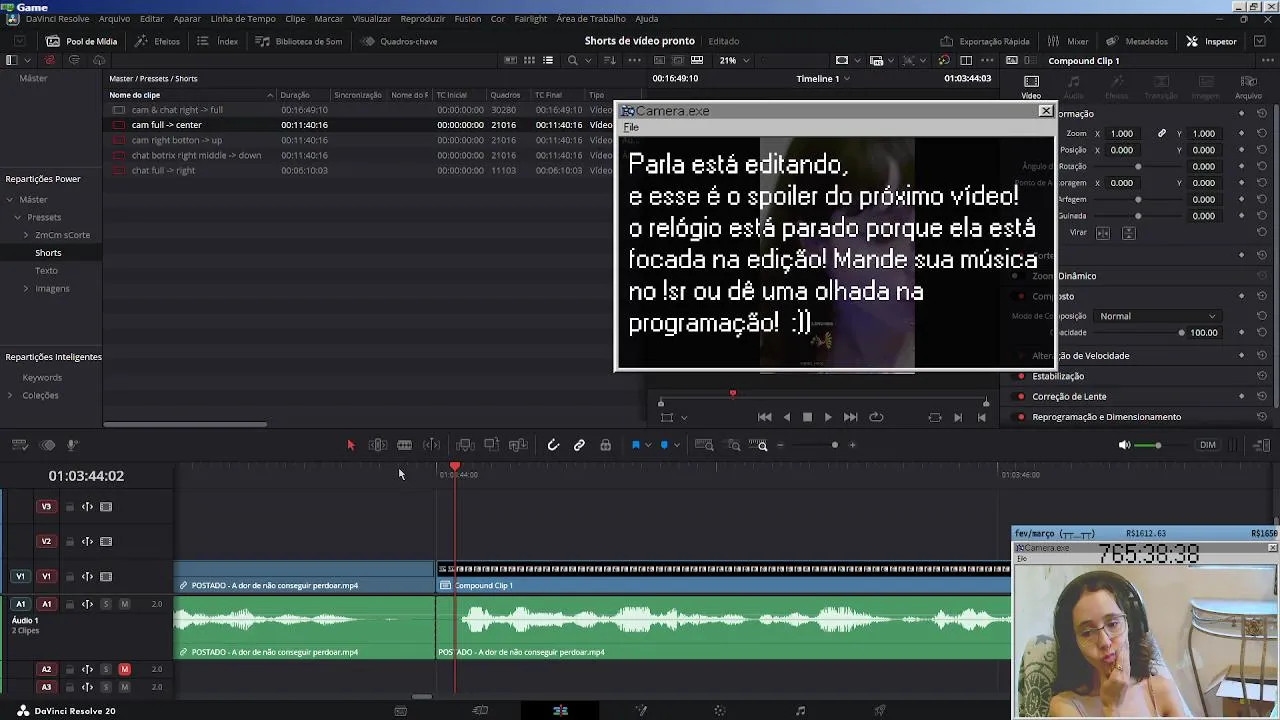Choose the Blade edit tool
Image resolution: width=1280 pixels, height=720 pixels.
pyautogui.click(x=404, y=445)
